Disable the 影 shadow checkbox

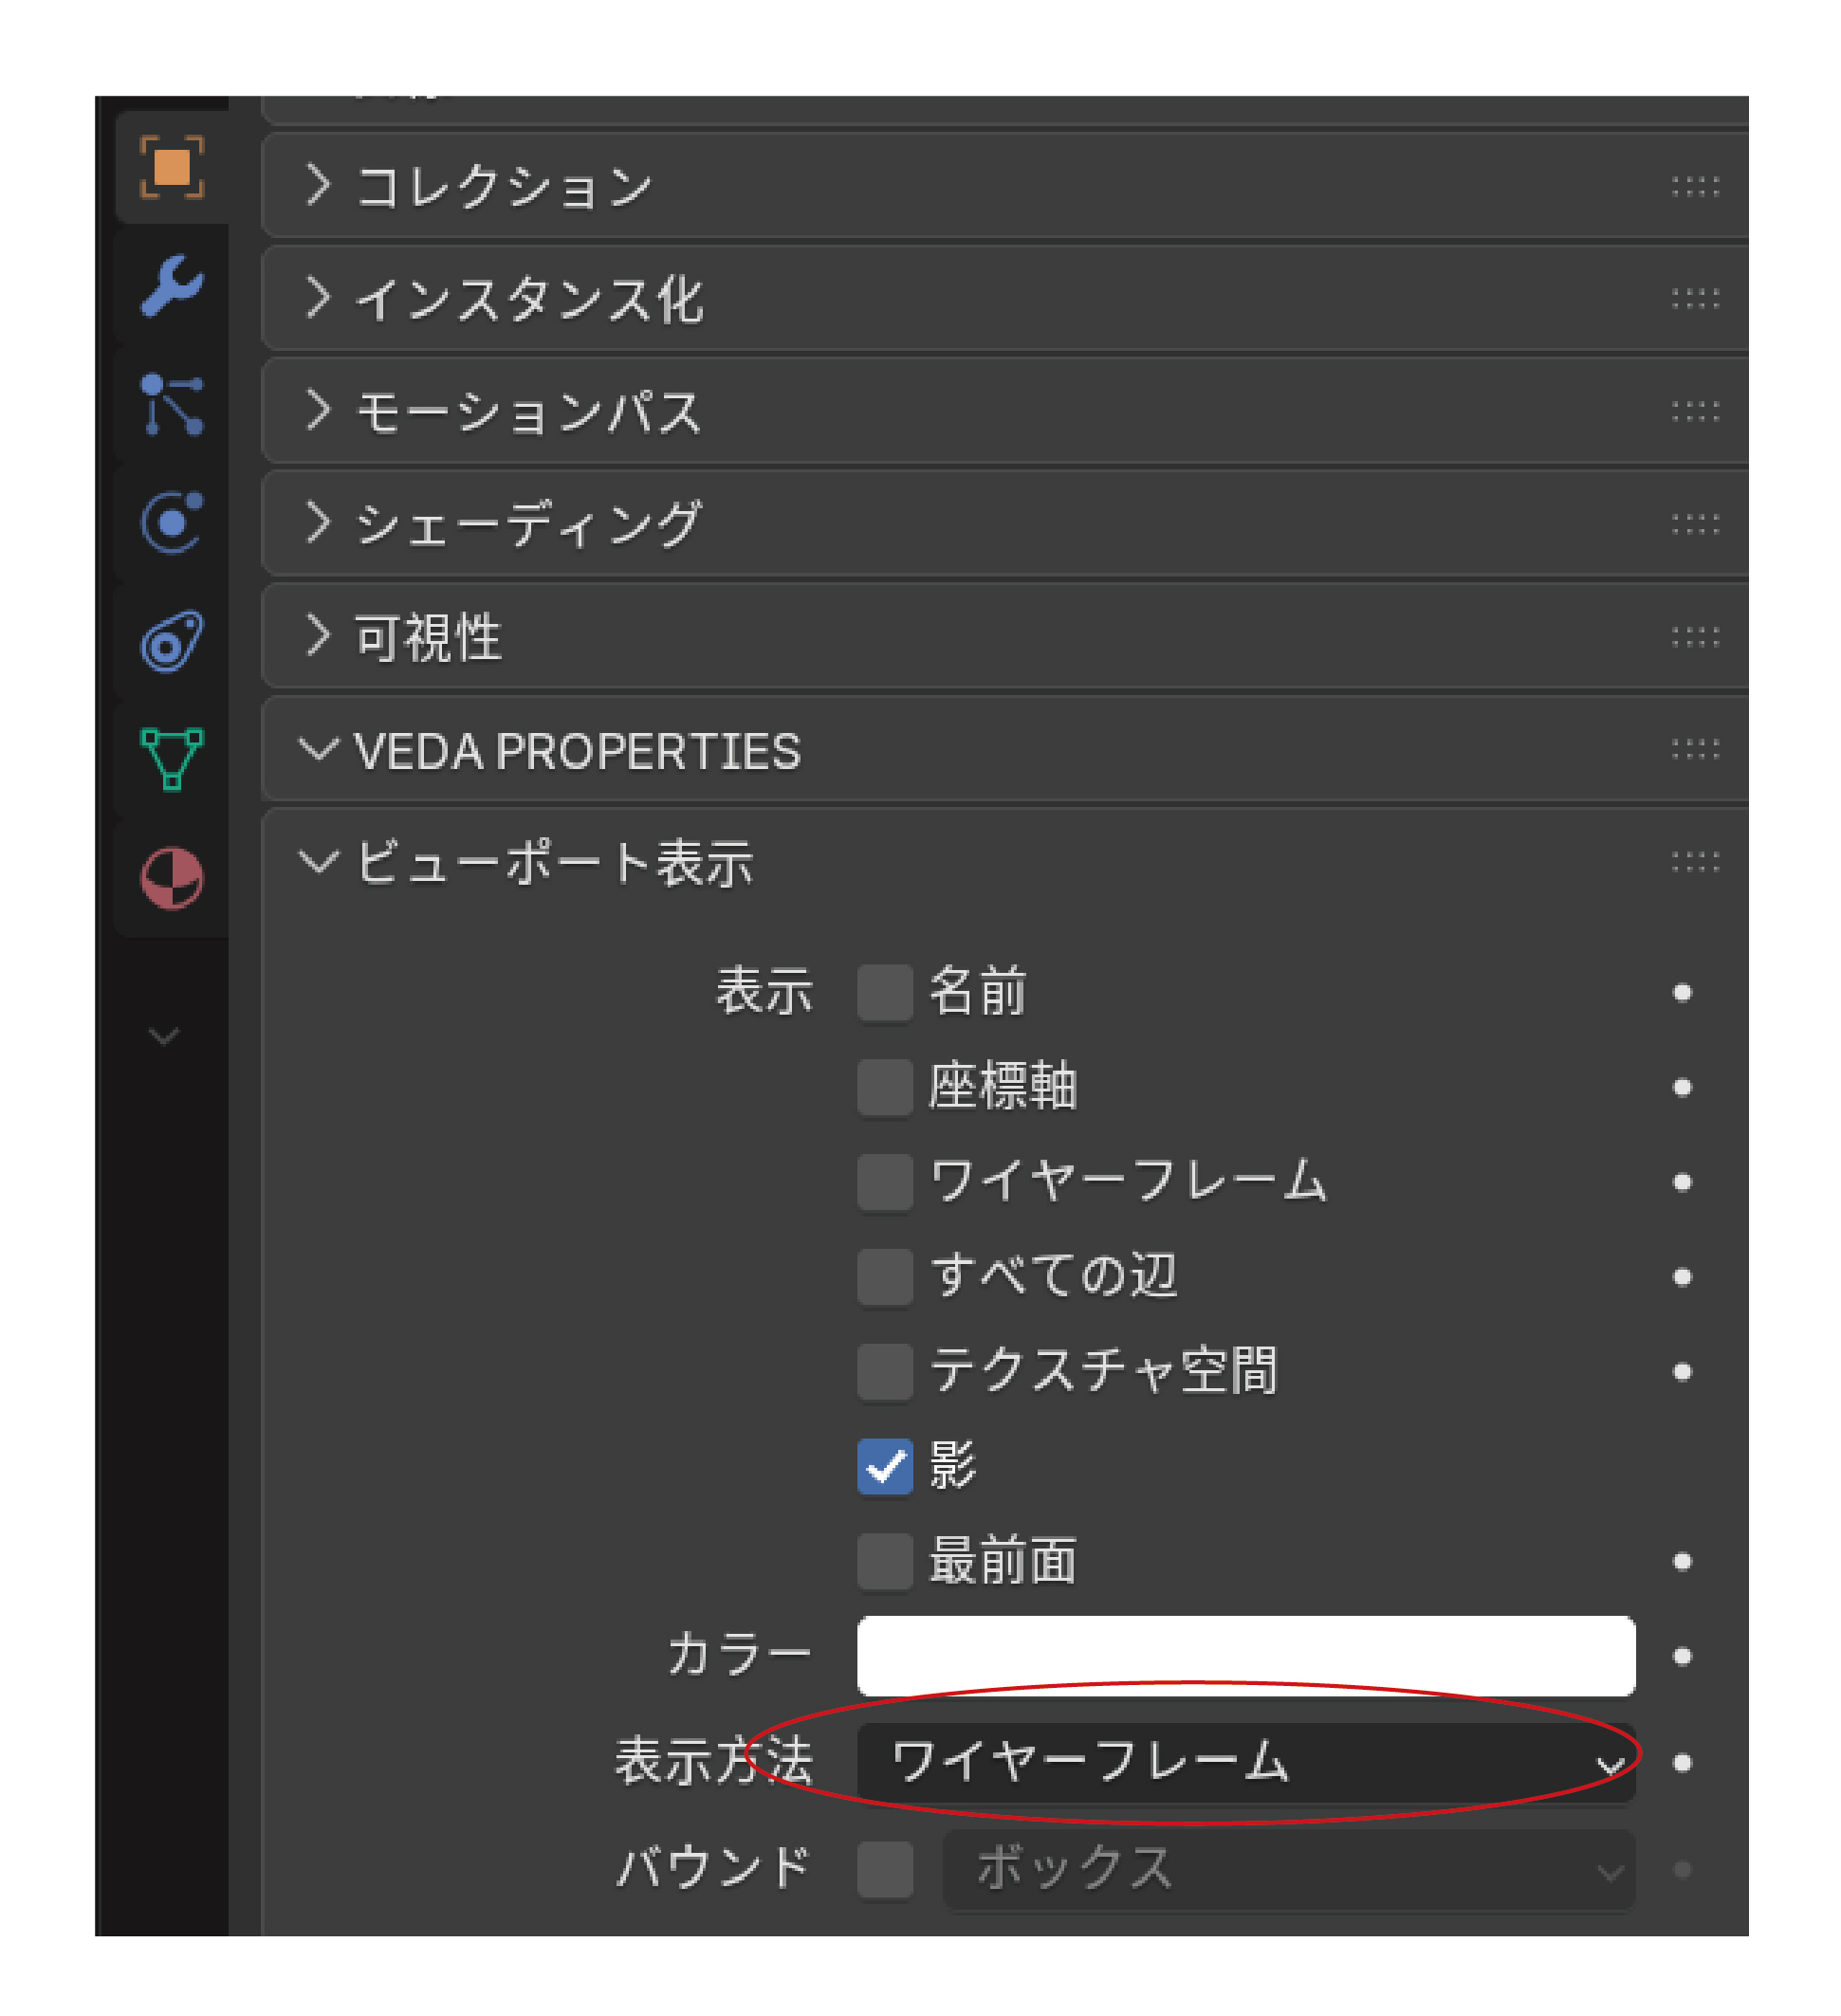(884, 1466)
